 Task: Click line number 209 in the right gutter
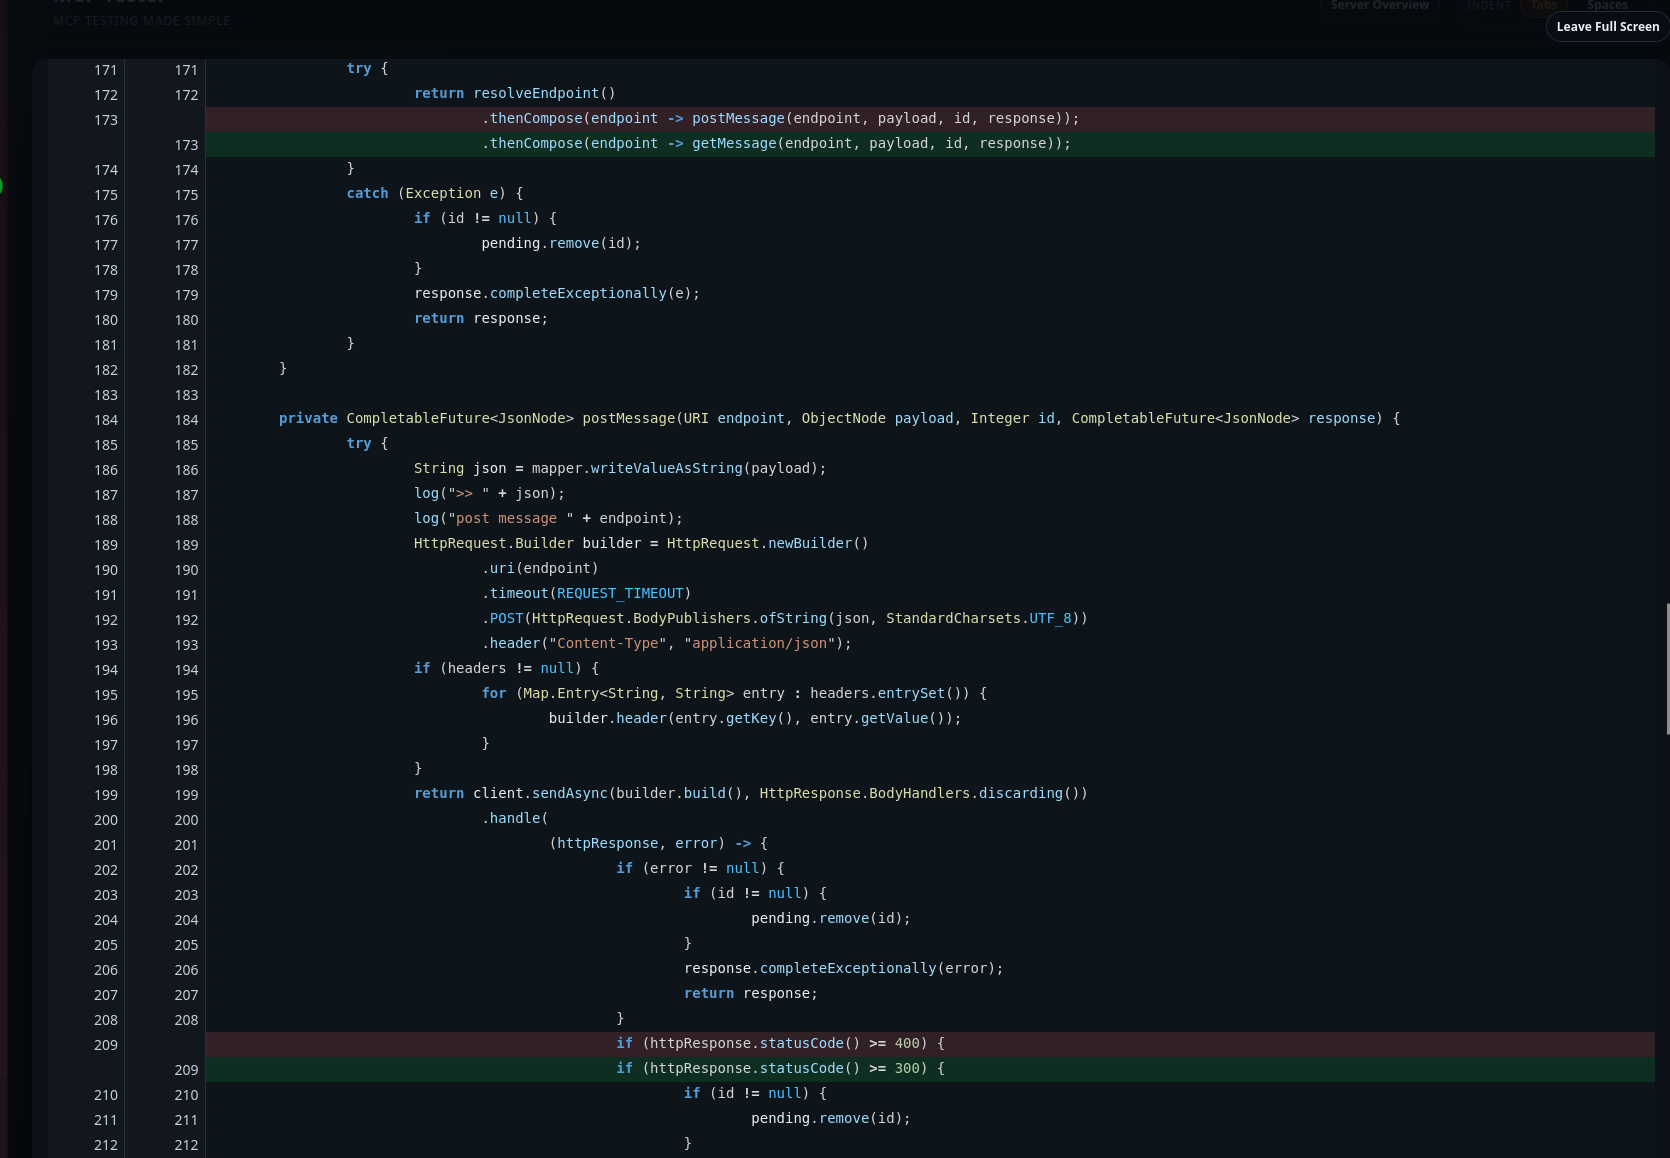(x=186, y=1070)
